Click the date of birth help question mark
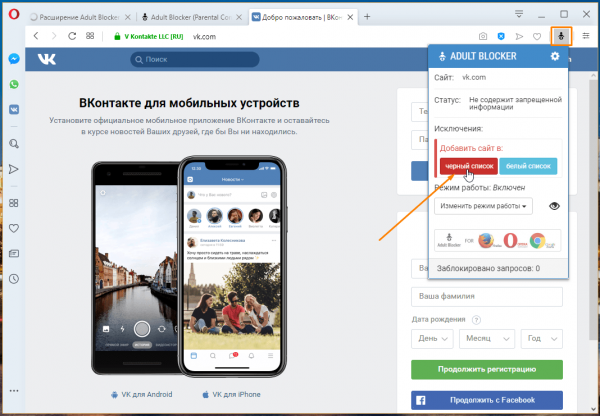This screenshot has height=416, width=600. [x=476, y=320]
